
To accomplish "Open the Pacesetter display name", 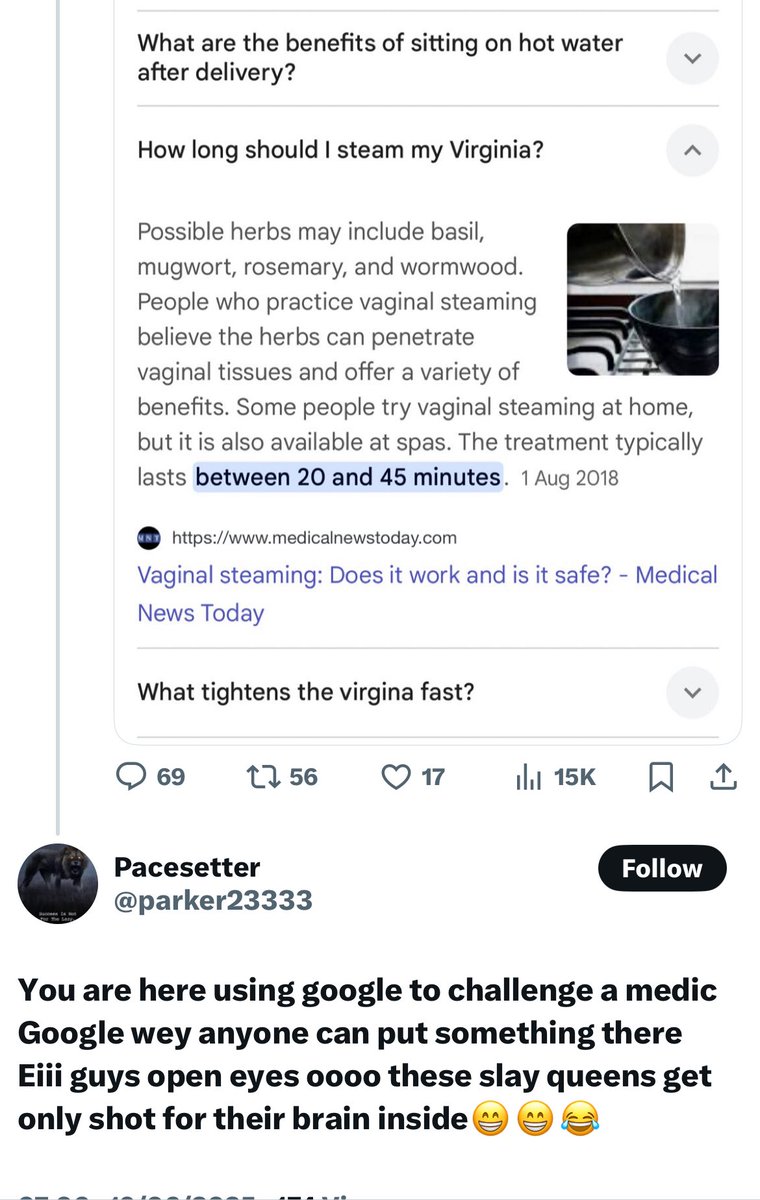I will pos(187,866).
